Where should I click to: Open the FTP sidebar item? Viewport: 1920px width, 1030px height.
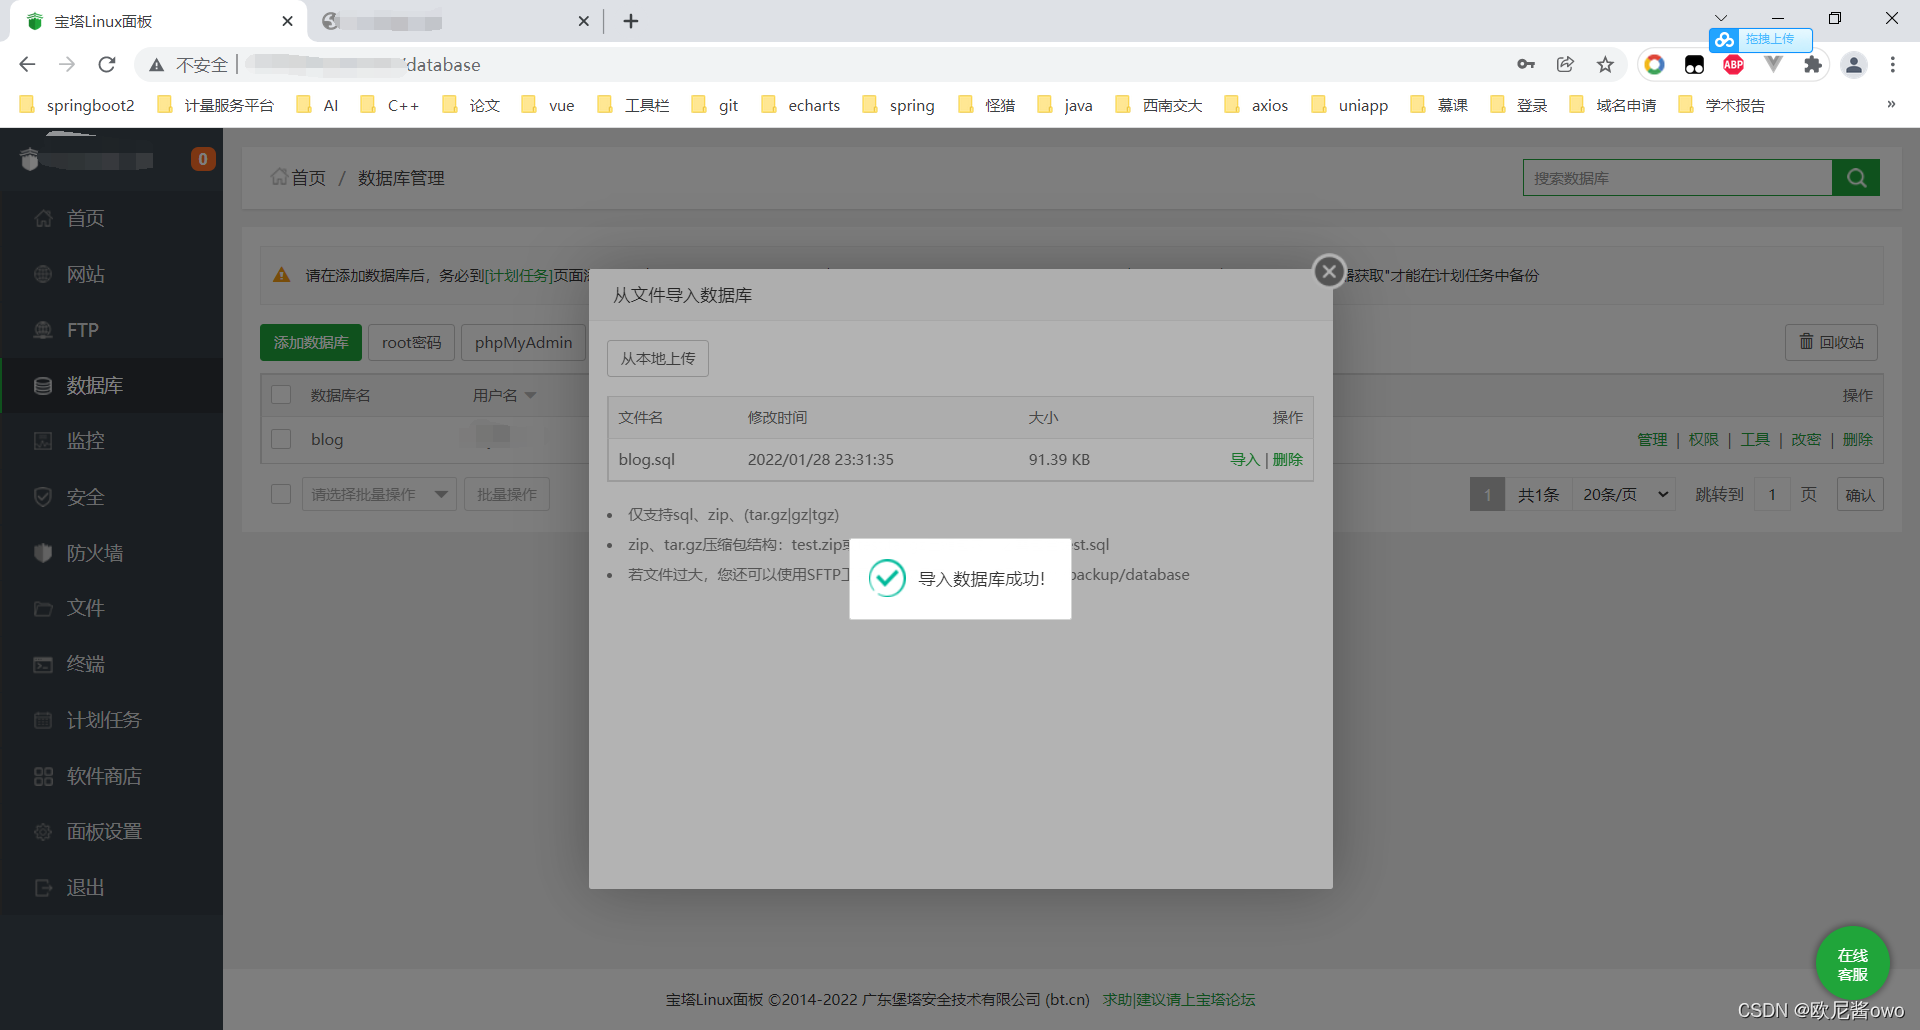[x=111, y=330]
